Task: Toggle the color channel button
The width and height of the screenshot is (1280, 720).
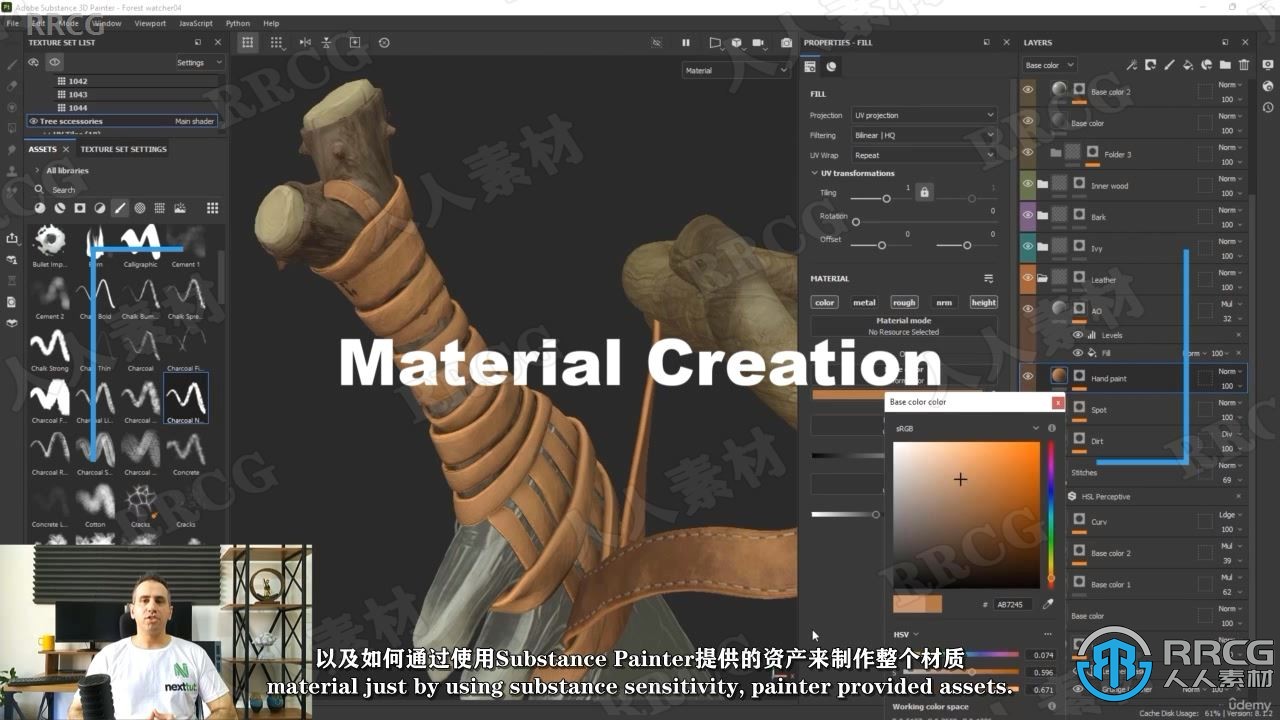Action: 825,302
